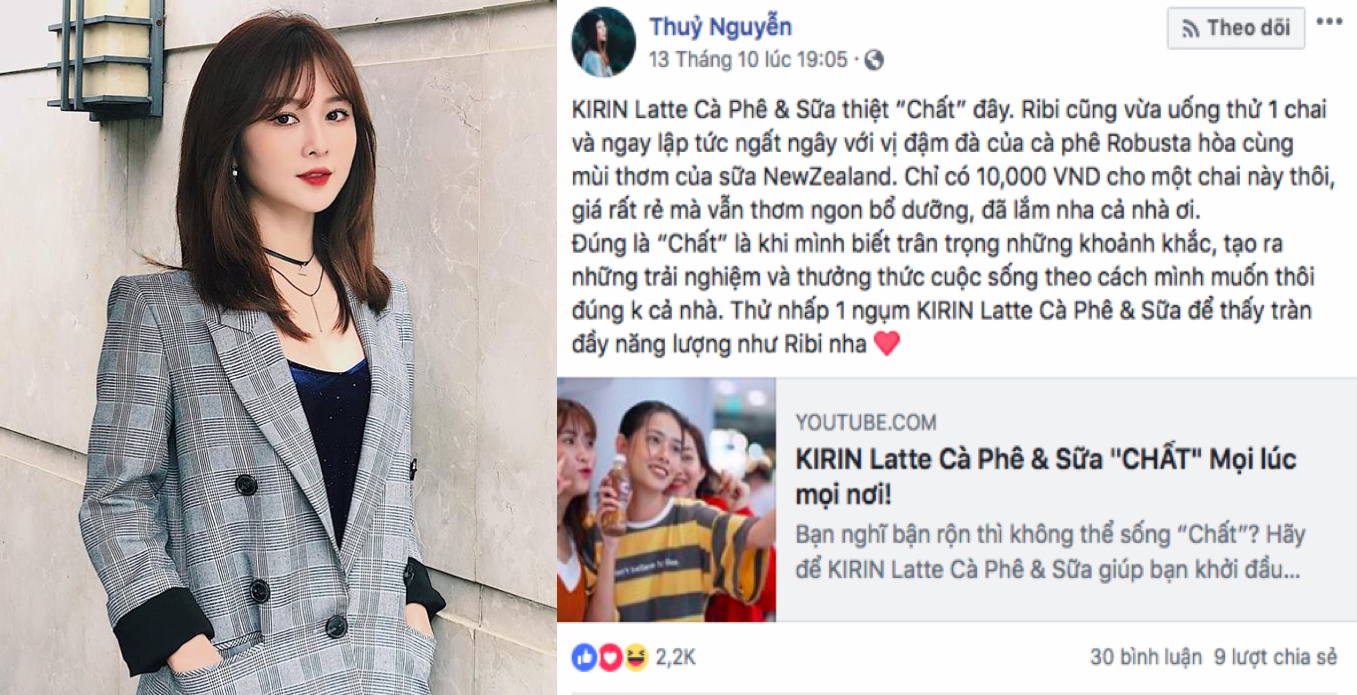Image resolution: width=1357 pixels, height=695 pixels.
Task: Show the 9 lượt chia sẻ shares
Action: [x=1275, y=657]
